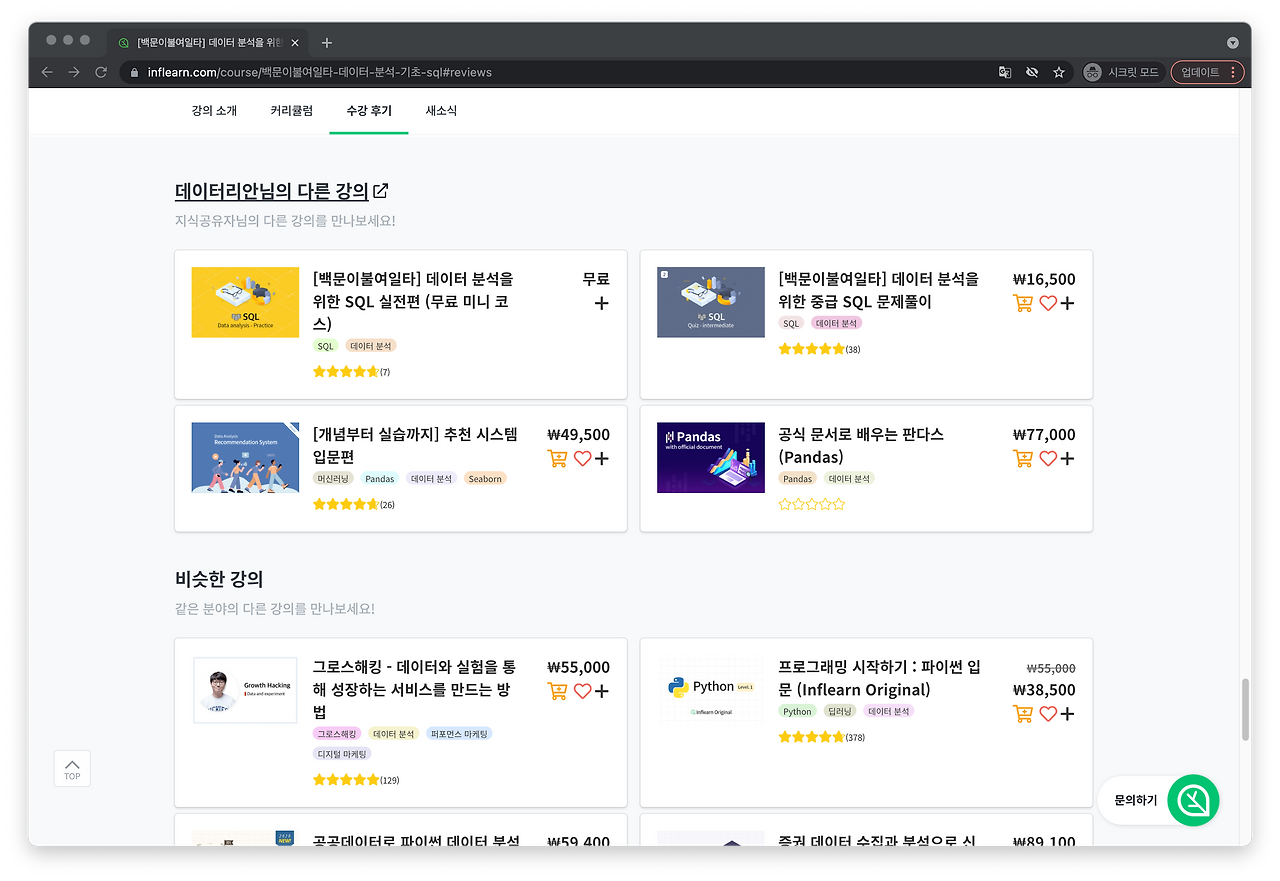
Task: Click the Python tag on 파이썬 입문 card
Action: (x=798, y=711)
